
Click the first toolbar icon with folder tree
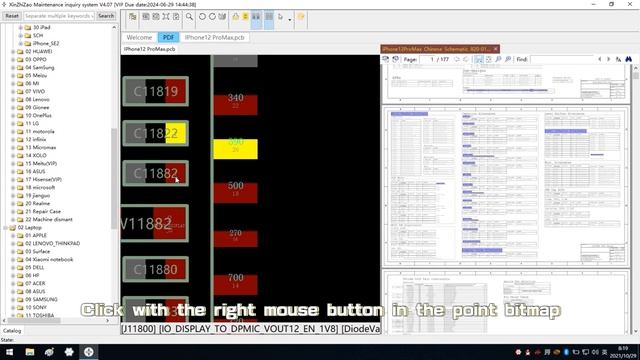(x=133, y=17)
